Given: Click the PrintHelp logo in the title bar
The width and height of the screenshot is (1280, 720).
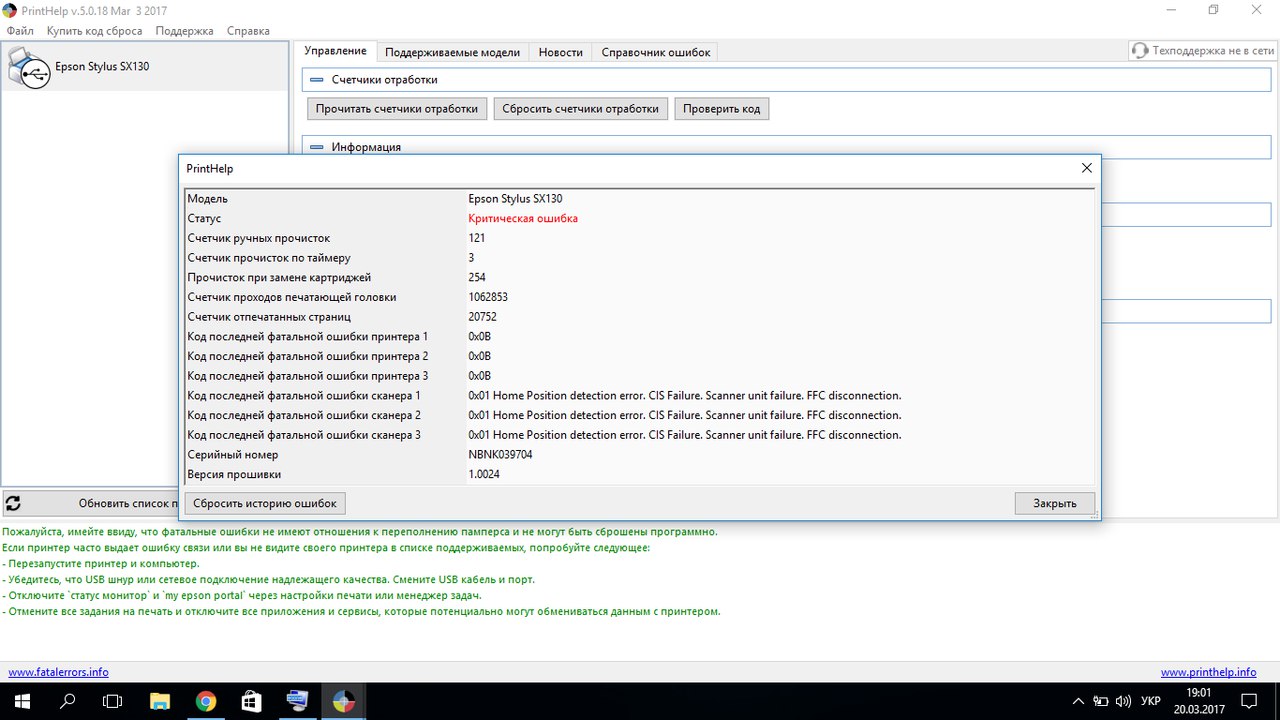Looking at the screenshot, I should pyautogui.click(x=9, y=9).
